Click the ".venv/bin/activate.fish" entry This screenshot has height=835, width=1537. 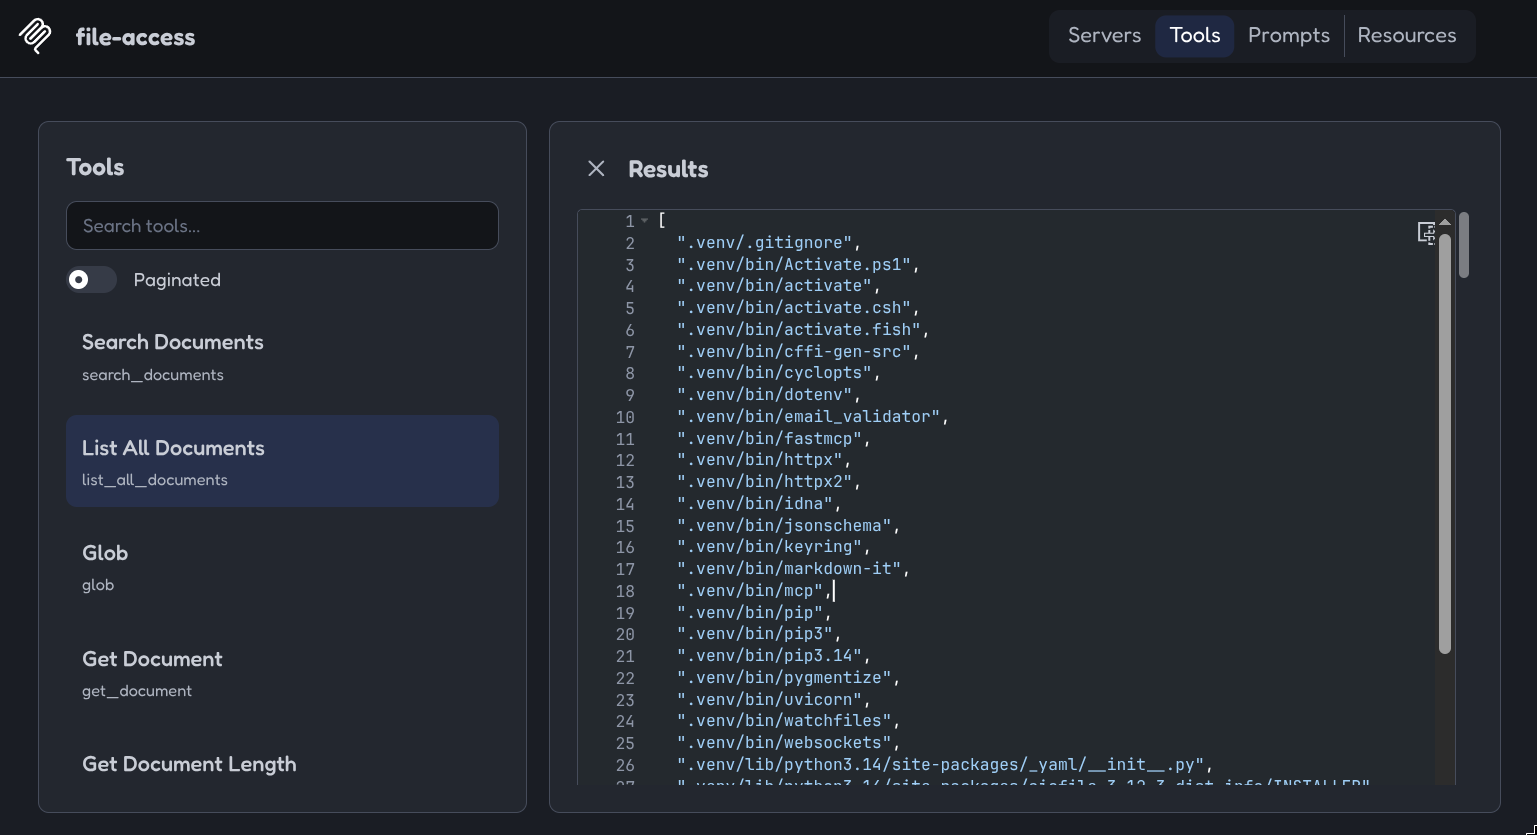pos(803,330)
